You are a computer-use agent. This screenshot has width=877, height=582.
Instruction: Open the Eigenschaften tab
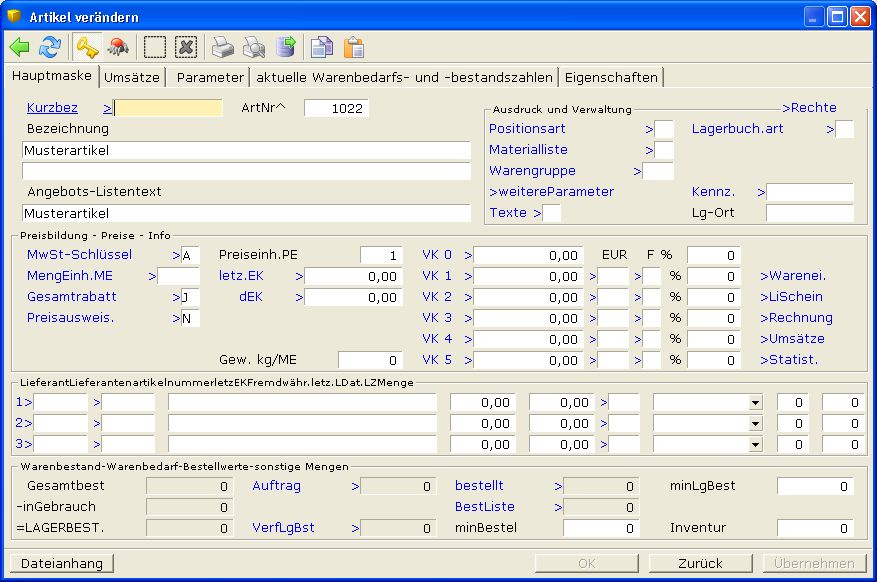coord(611,77)
